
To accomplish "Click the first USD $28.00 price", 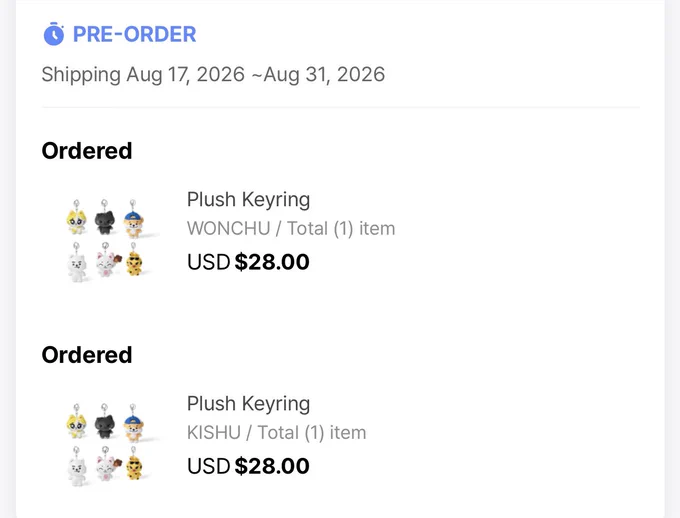I will [x=248, y=262].
